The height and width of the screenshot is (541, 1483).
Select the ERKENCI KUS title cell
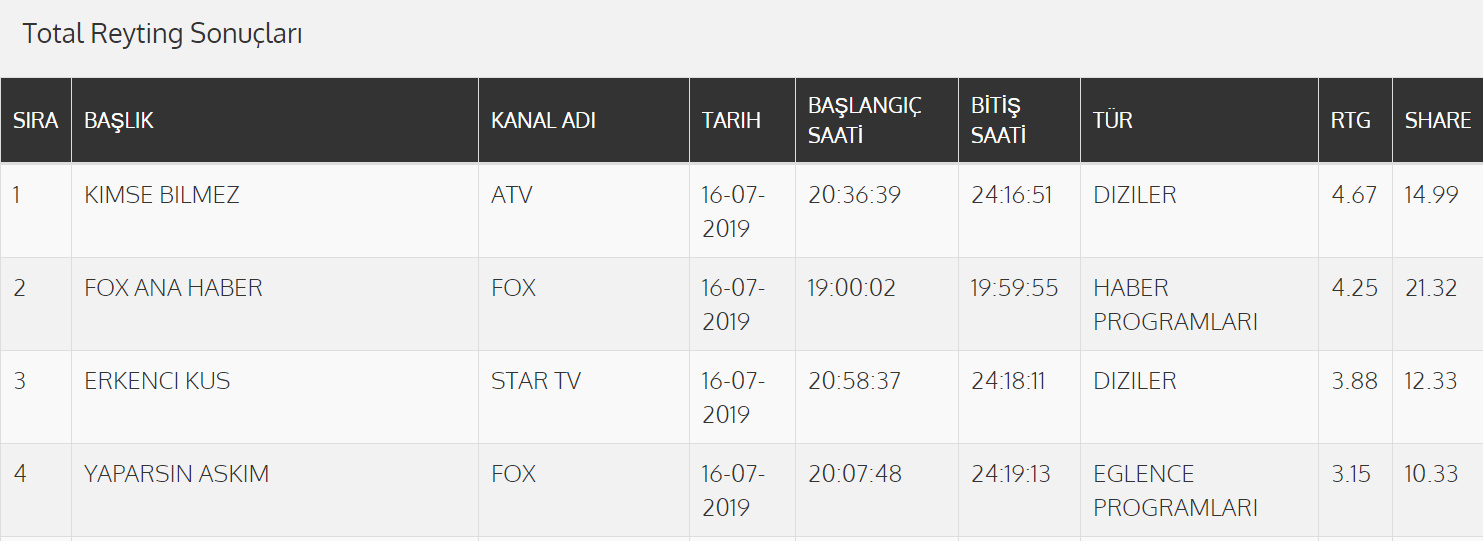point(157,381)
